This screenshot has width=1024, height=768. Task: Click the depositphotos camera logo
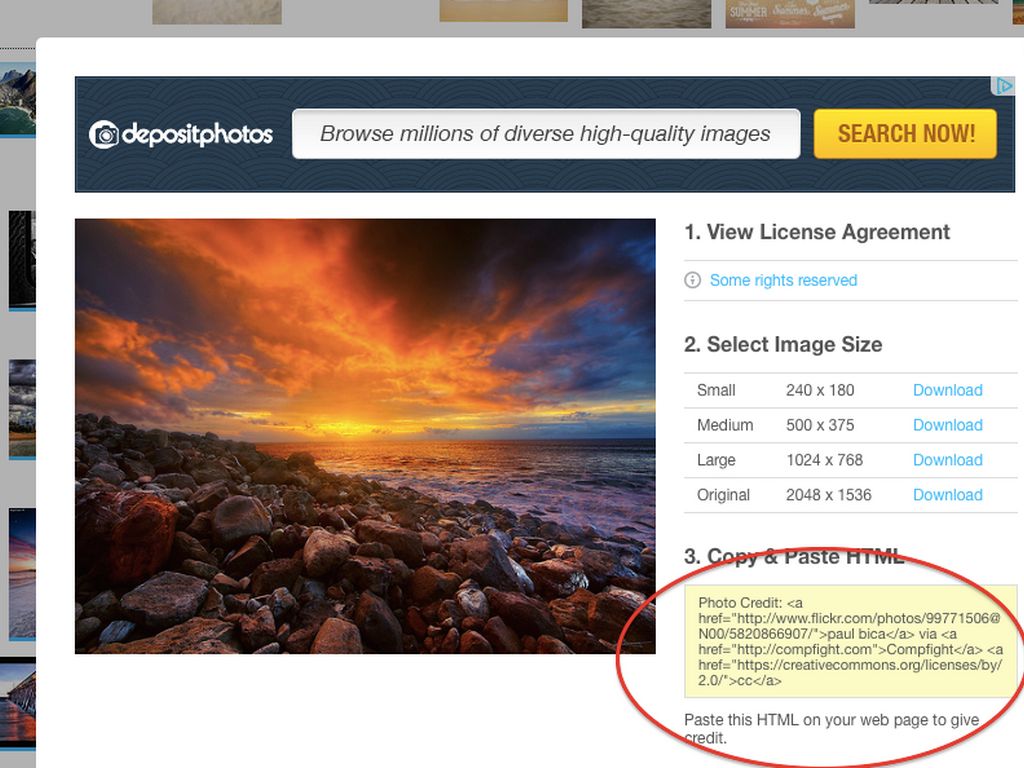104,135
